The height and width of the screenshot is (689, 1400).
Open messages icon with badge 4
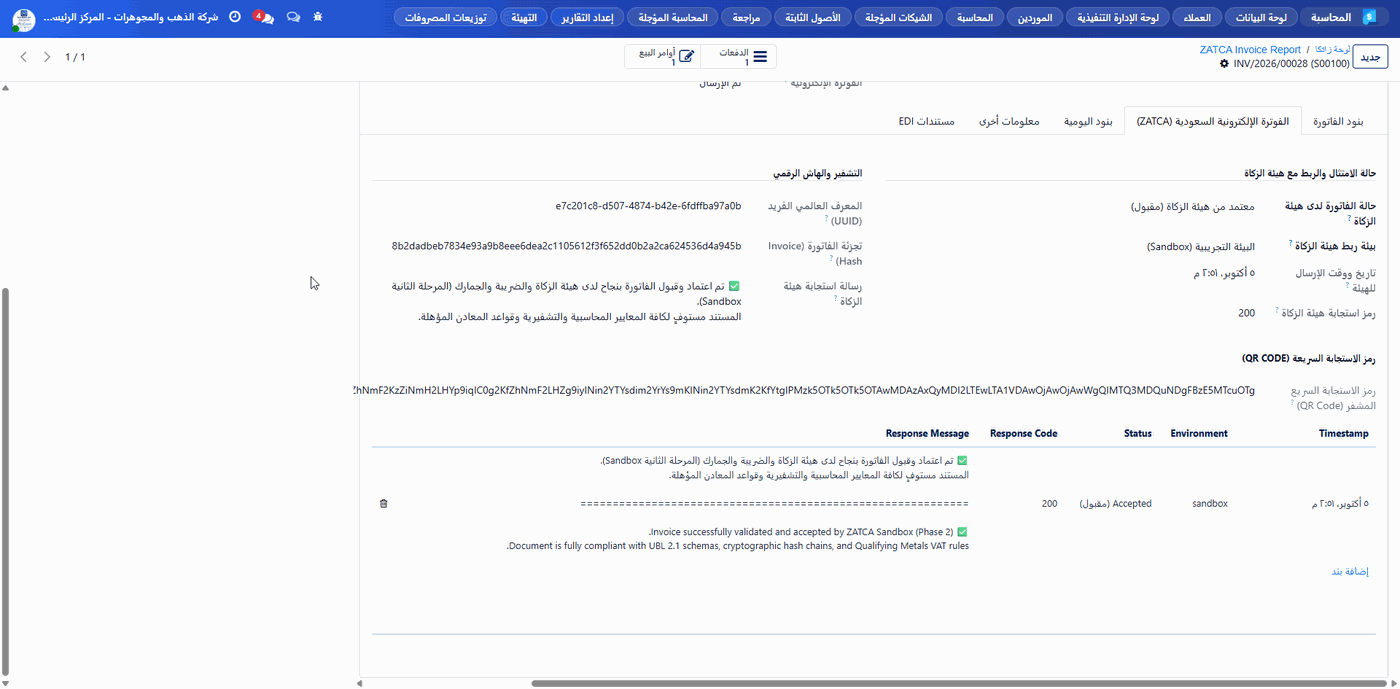[265, 17]
